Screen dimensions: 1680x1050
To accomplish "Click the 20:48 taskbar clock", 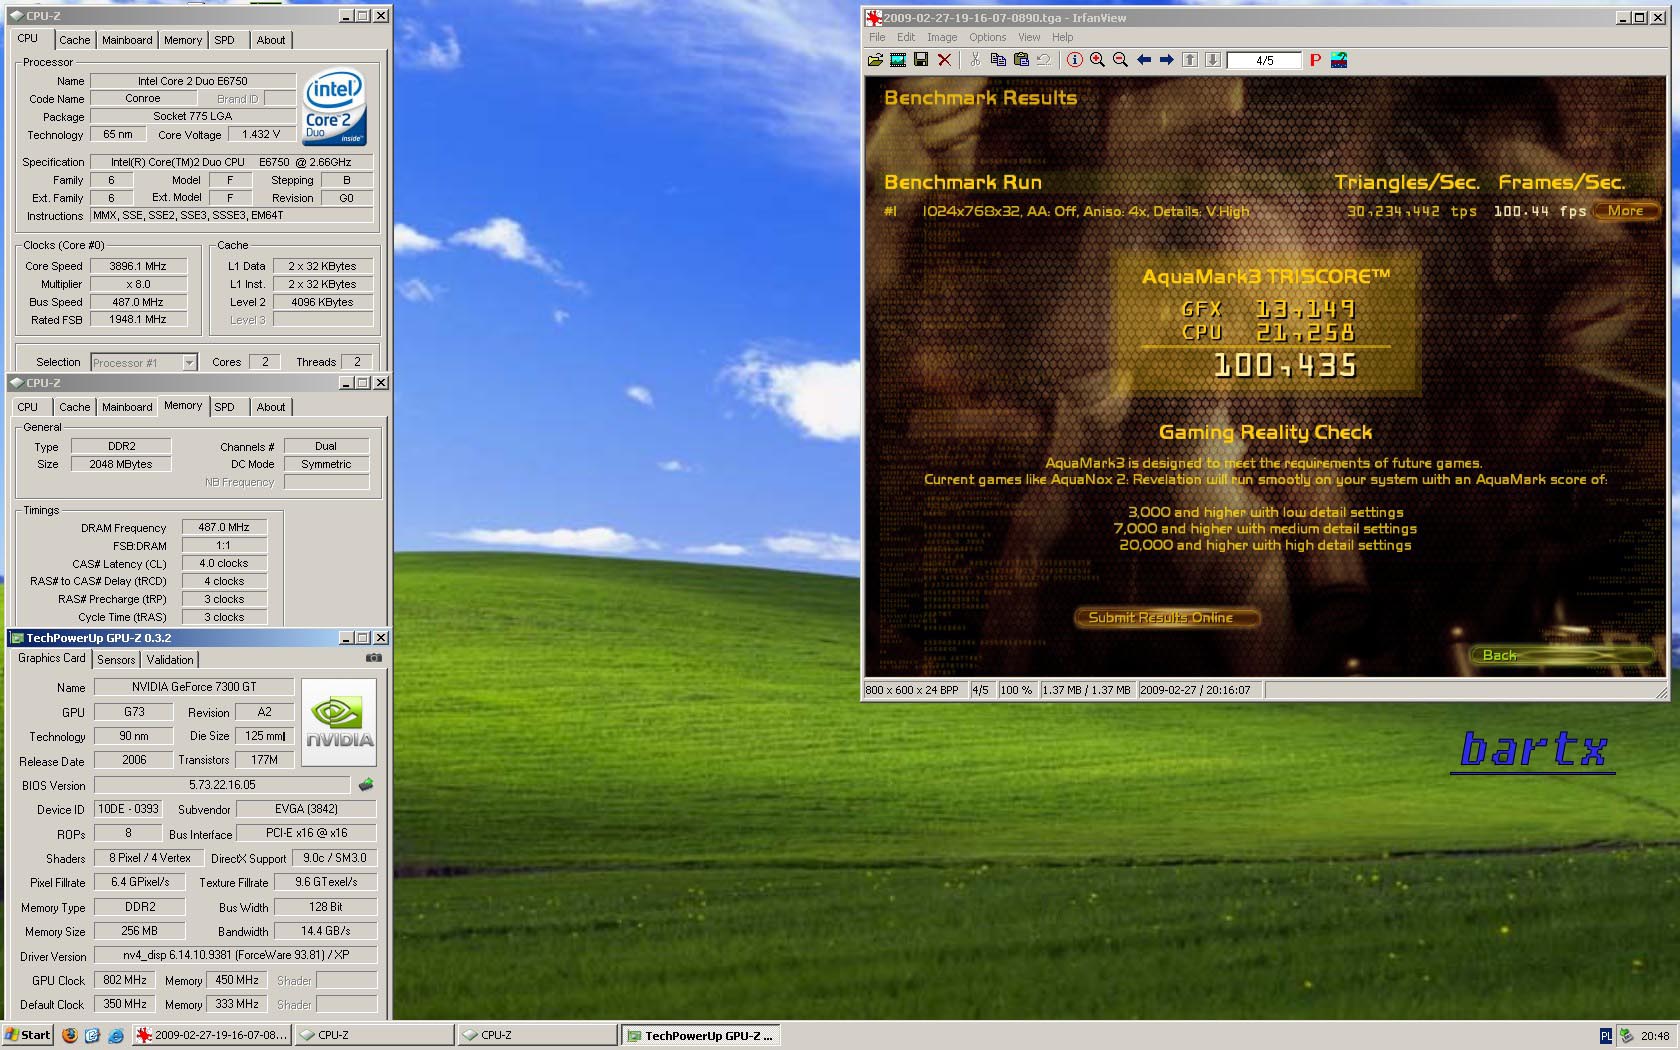I will pos(1655,1036).
